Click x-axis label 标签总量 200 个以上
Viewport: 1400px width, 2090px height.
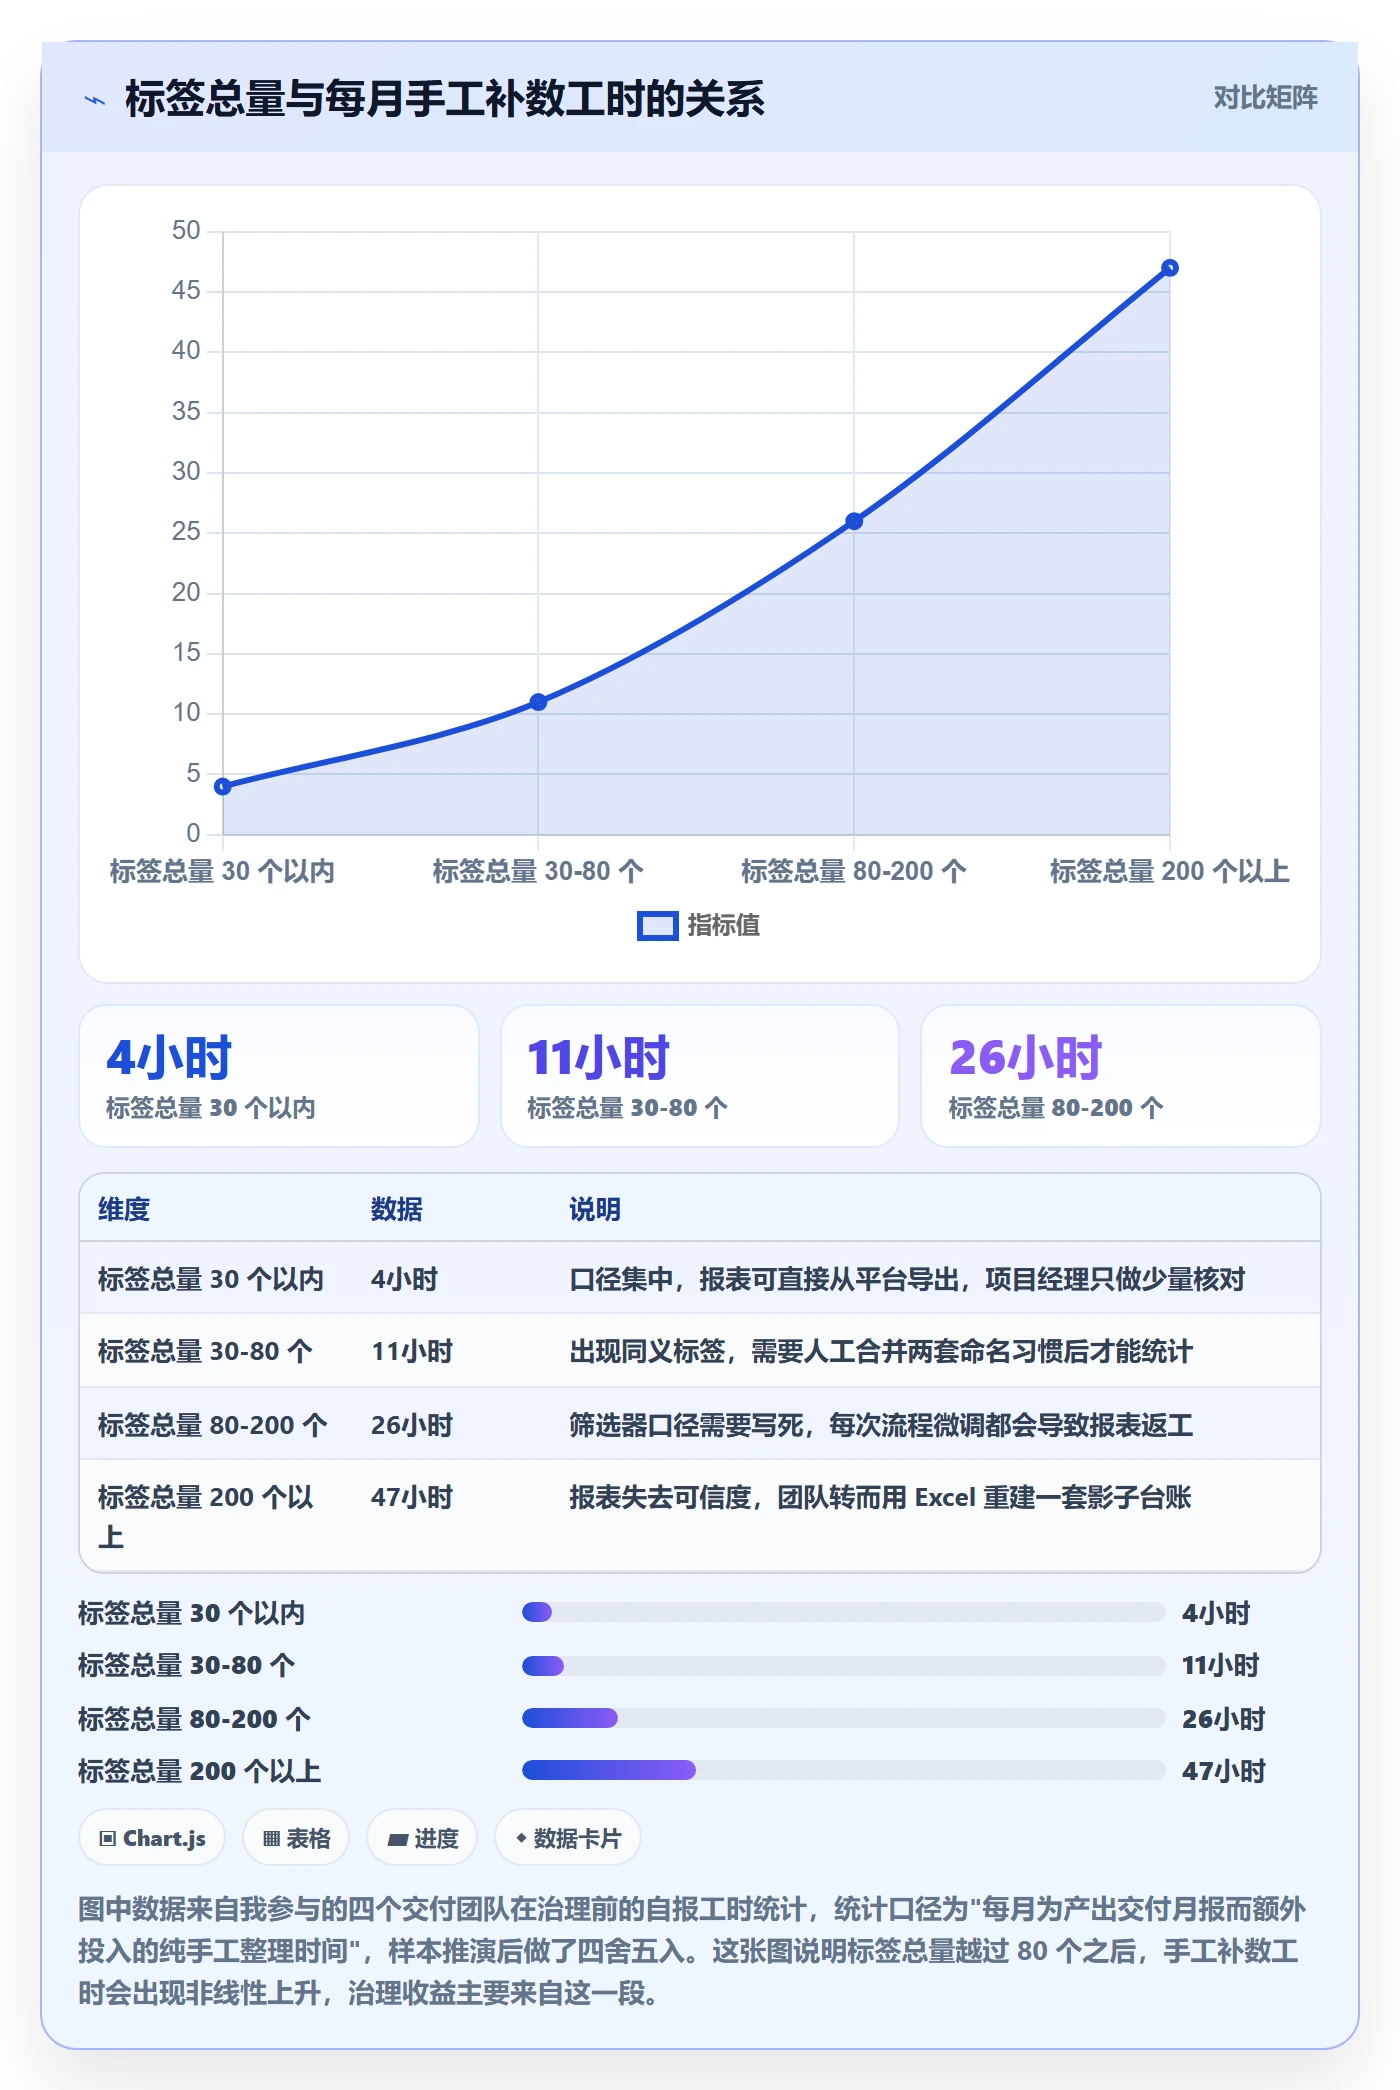click(x=1169, y=871)
